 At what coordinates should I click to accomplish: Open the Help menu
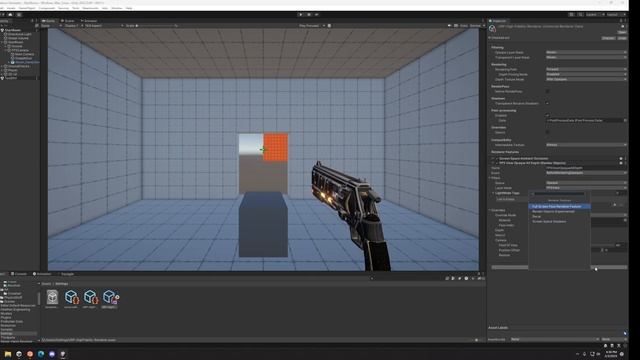coord(129,8)
